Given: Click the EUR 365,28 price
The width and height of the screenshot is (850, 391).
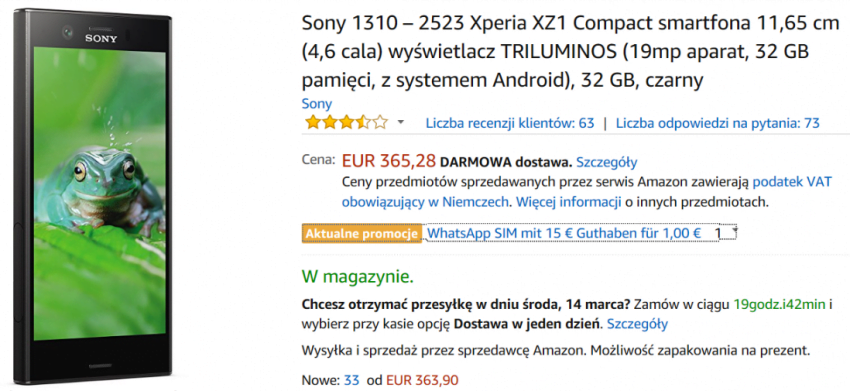Looking at the screenshot, I should [389, 161].
